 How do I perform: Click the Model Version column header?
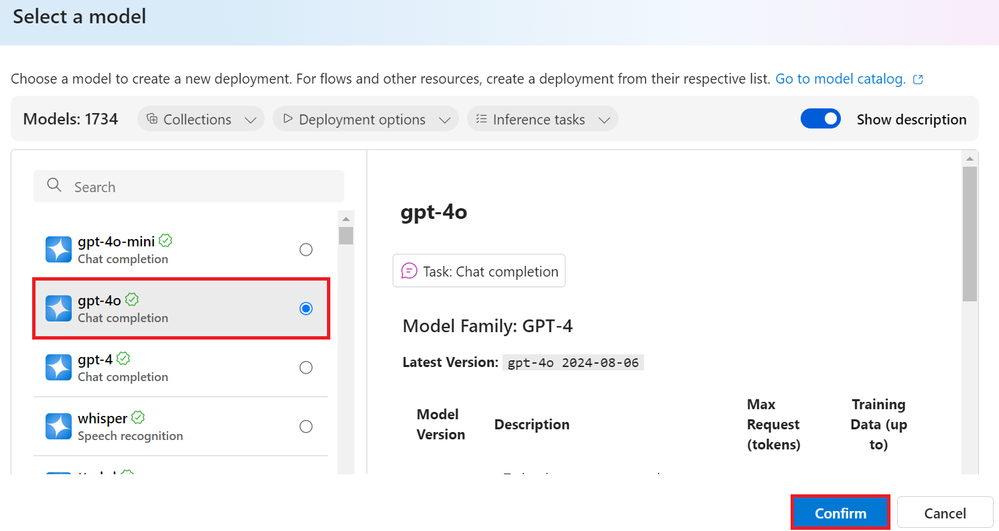point(441,425)
